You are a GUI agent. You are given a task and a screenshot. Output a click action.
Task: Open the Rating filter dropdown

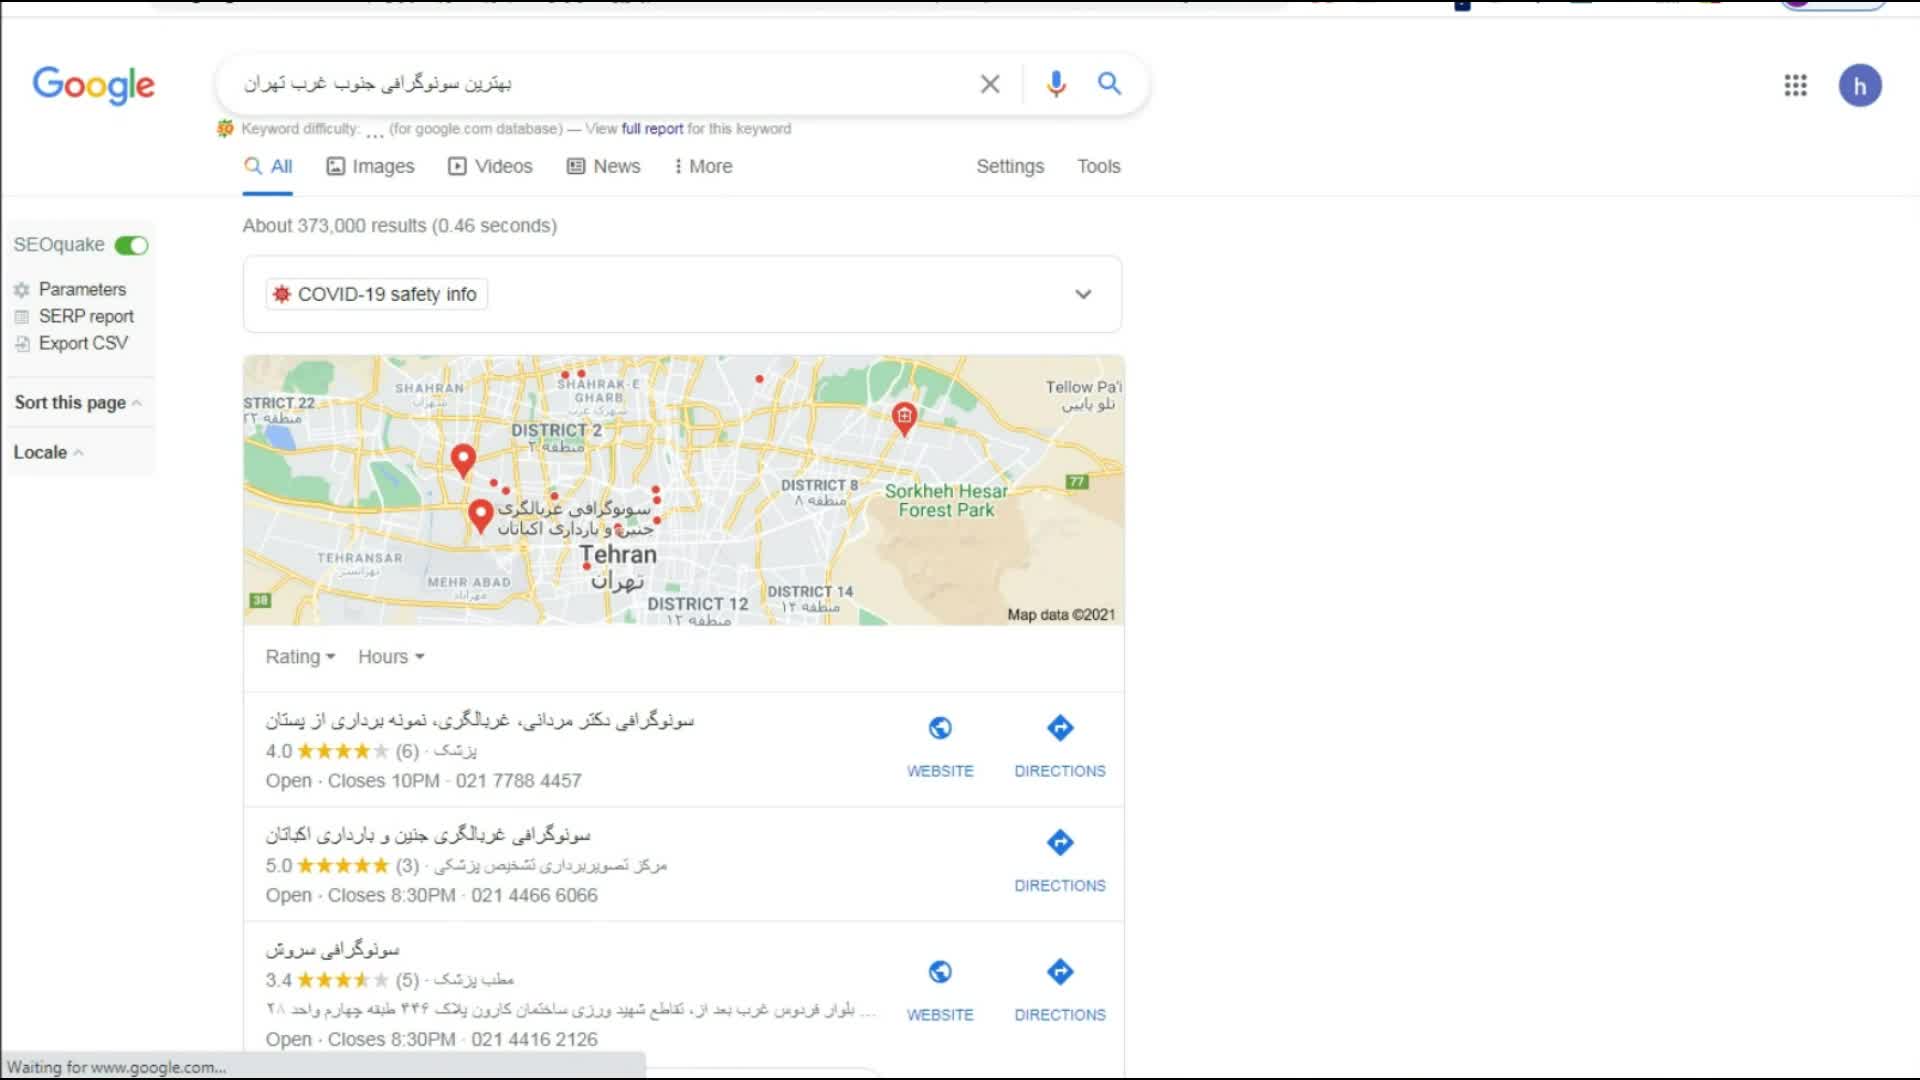(x=300, y=657)
